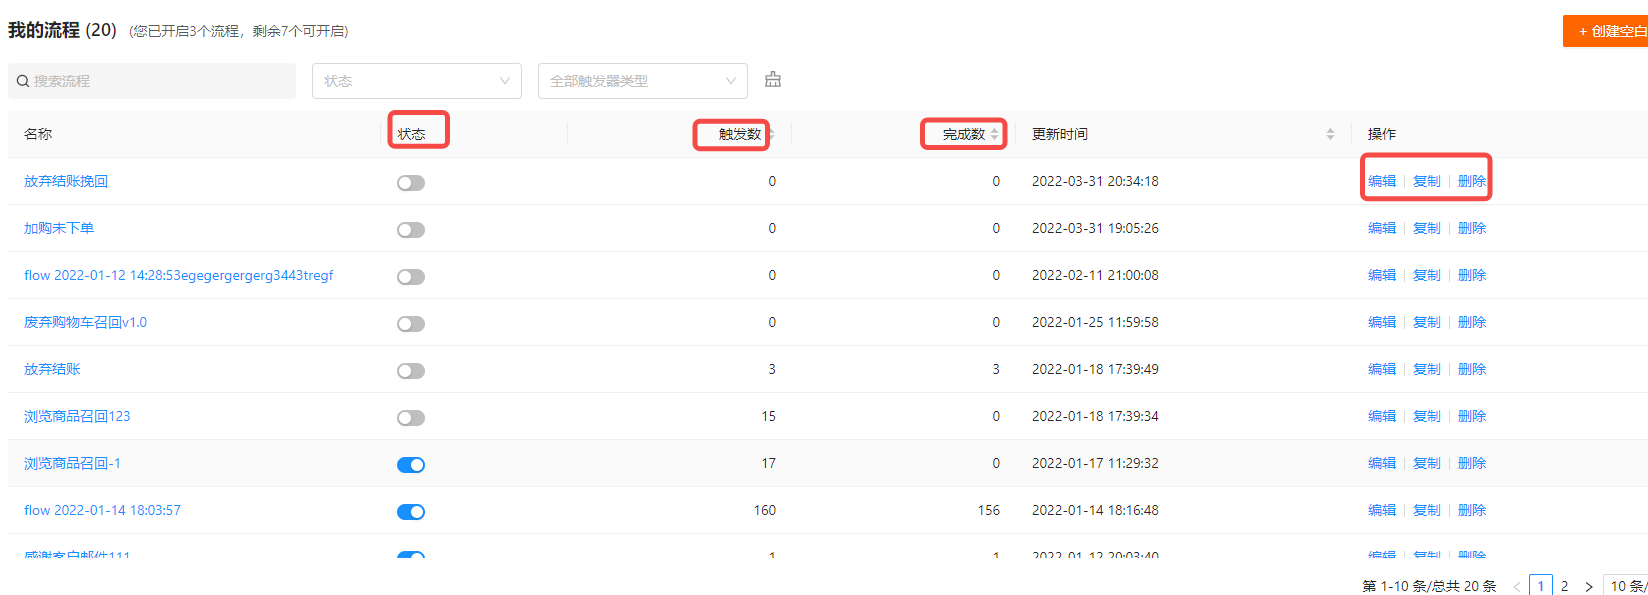Open the 废弃购物车召回v1.0 flow
This screenshot has width=1648, height=595.
coord(85,322)
